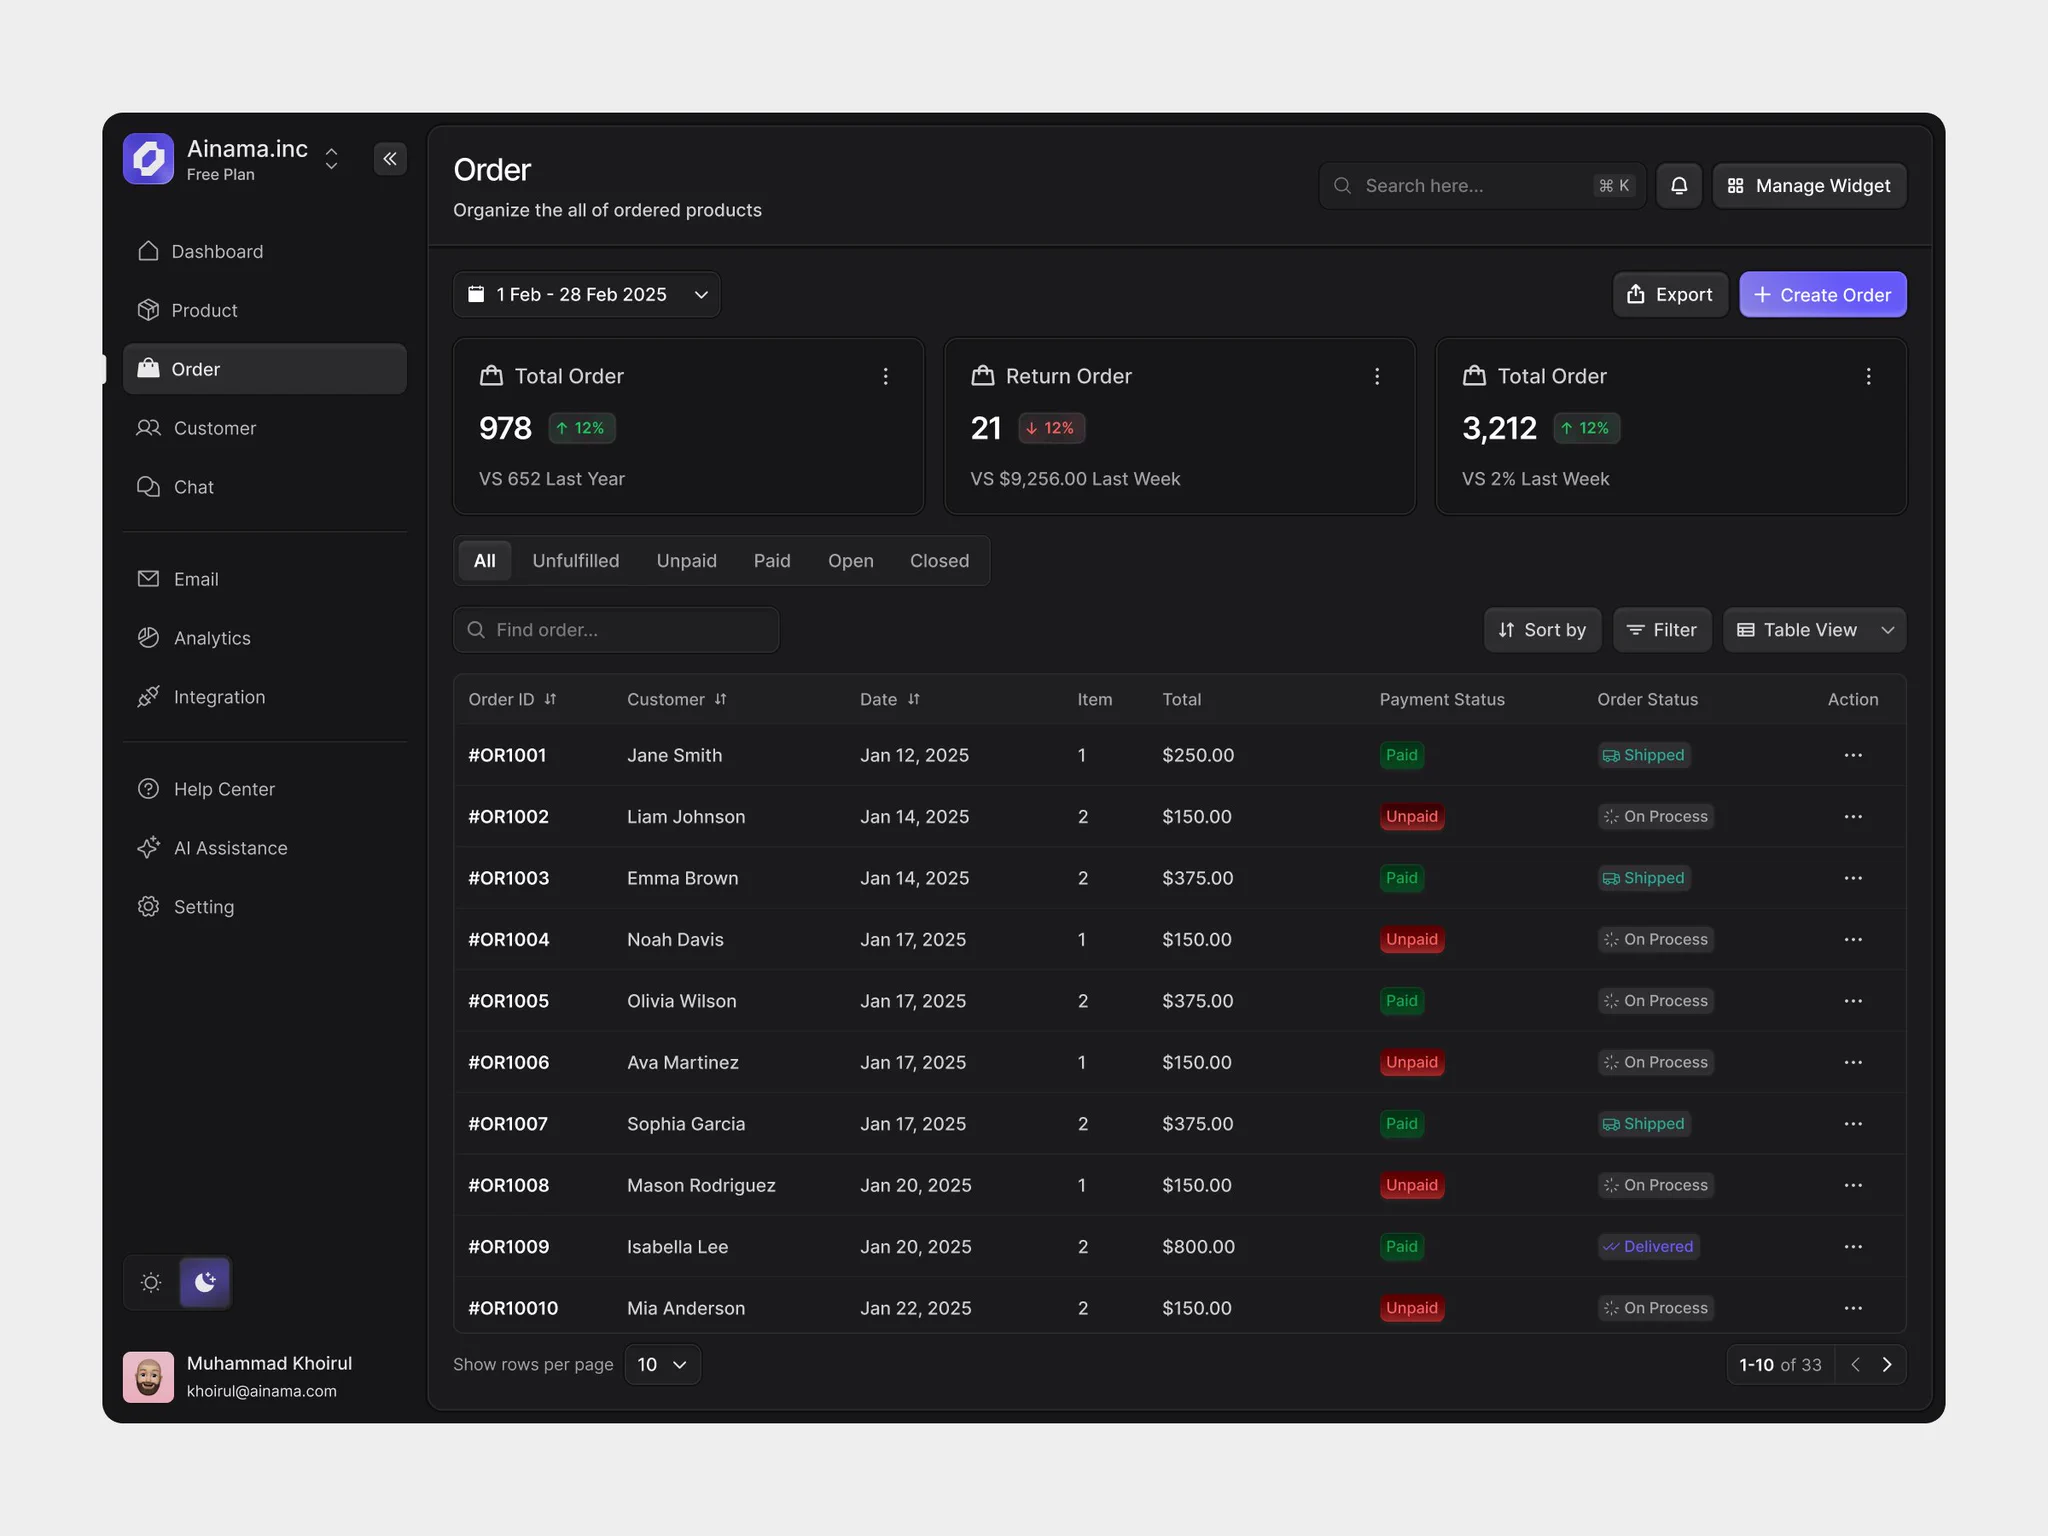
Task: Go to previous page of orders
Action: tap(1855, 1365)
